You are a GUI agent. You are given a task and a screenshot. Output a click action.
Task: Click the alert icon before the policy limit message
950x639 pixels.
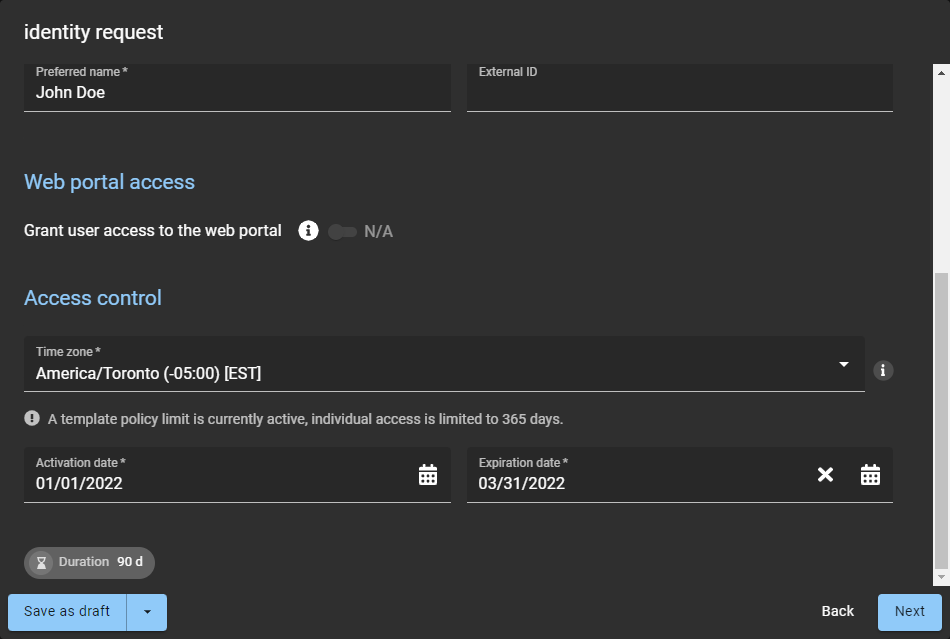(33, 419)
